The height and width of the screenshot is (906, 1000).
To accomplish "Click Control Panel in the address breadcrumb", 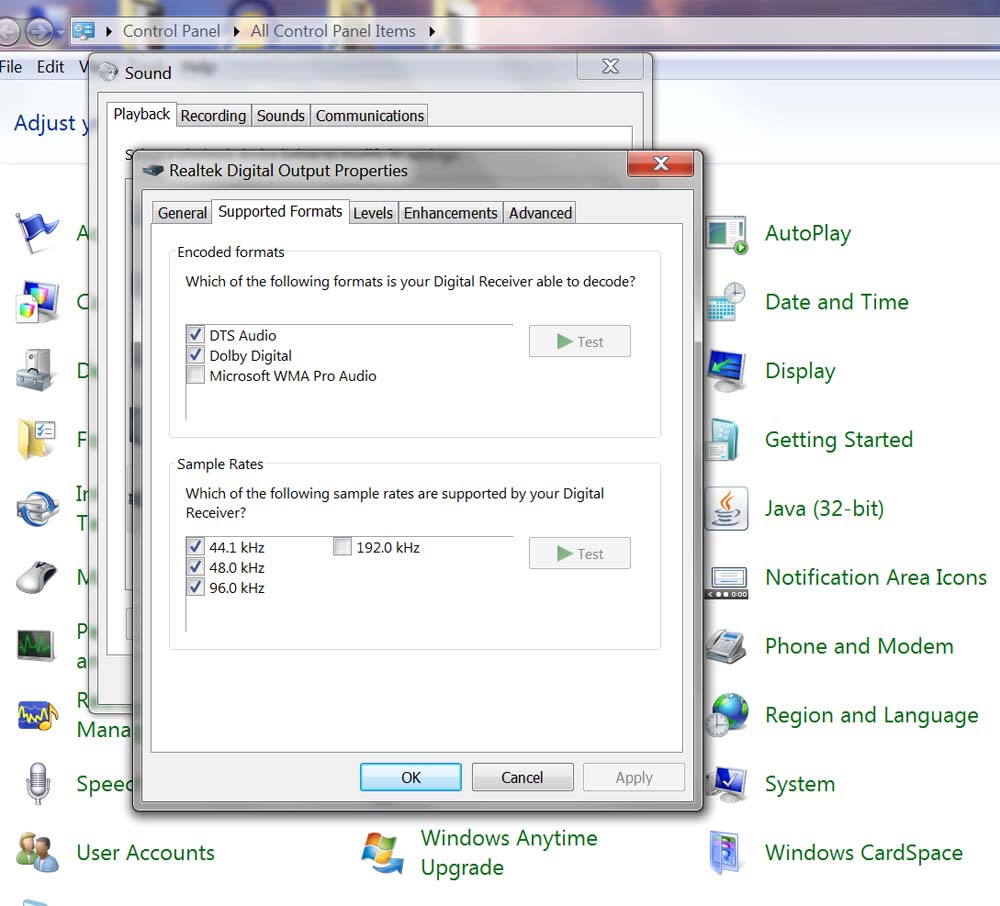I will (172, 31).
